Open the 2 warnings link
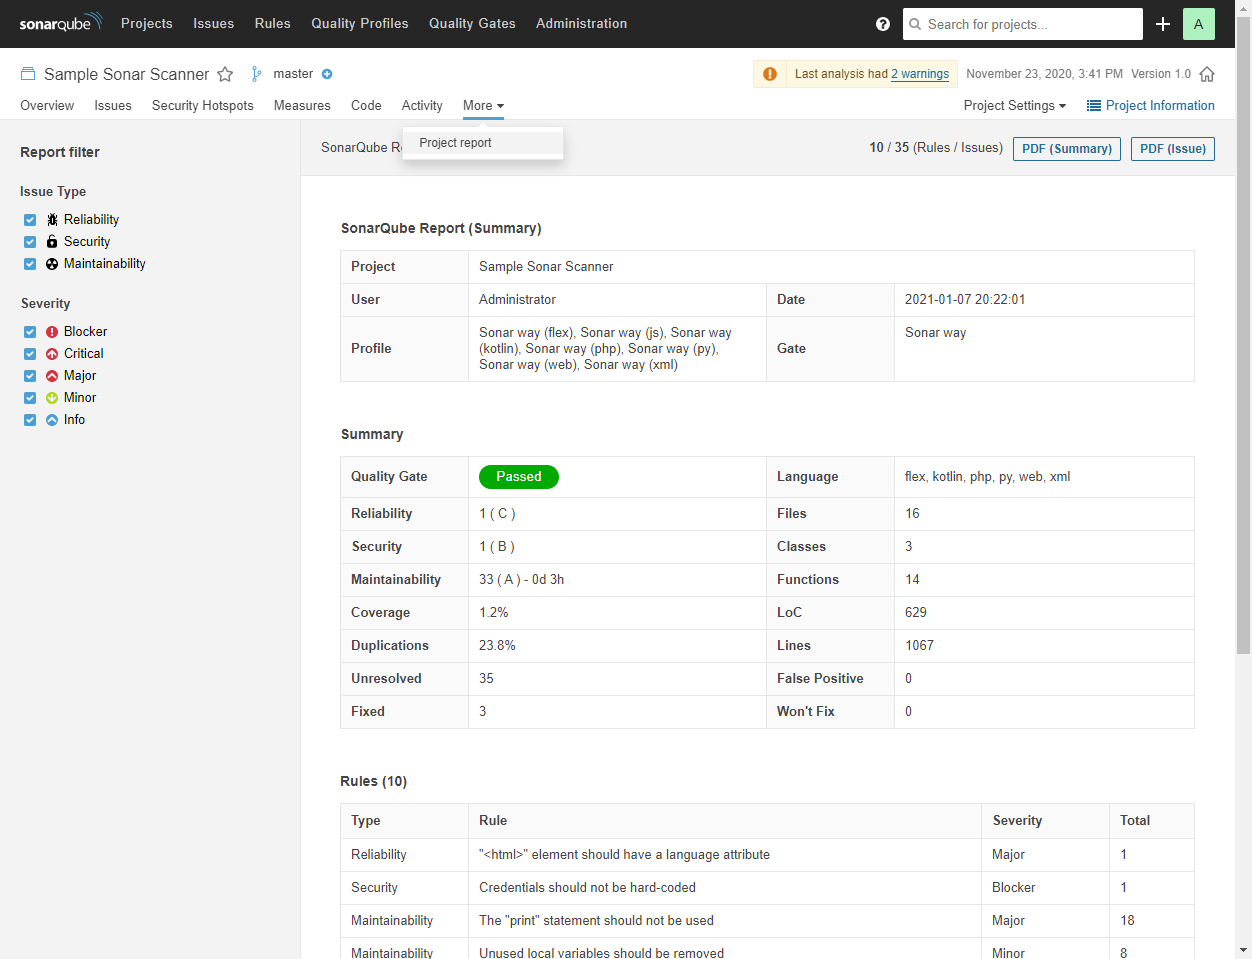Image resolution: width=1252 pixels, height=959 pixels. coord(920,74)
